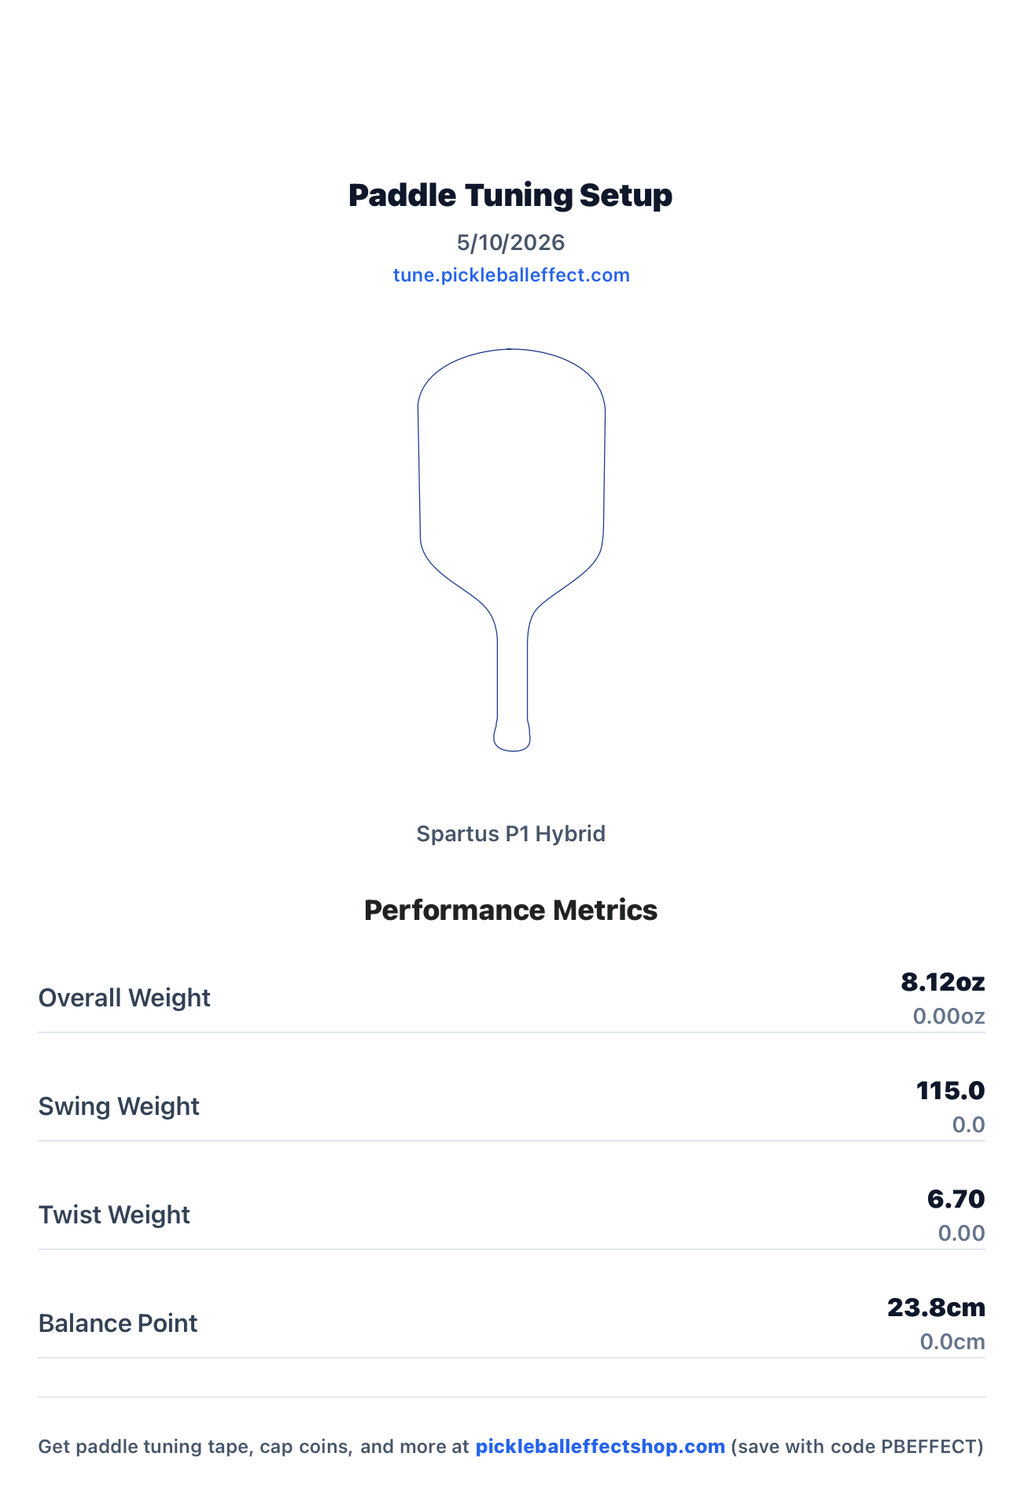The image size is (1024, 1486).
Task: Open the tune.pickleballeffect.com link
Action: coord(511,275)
